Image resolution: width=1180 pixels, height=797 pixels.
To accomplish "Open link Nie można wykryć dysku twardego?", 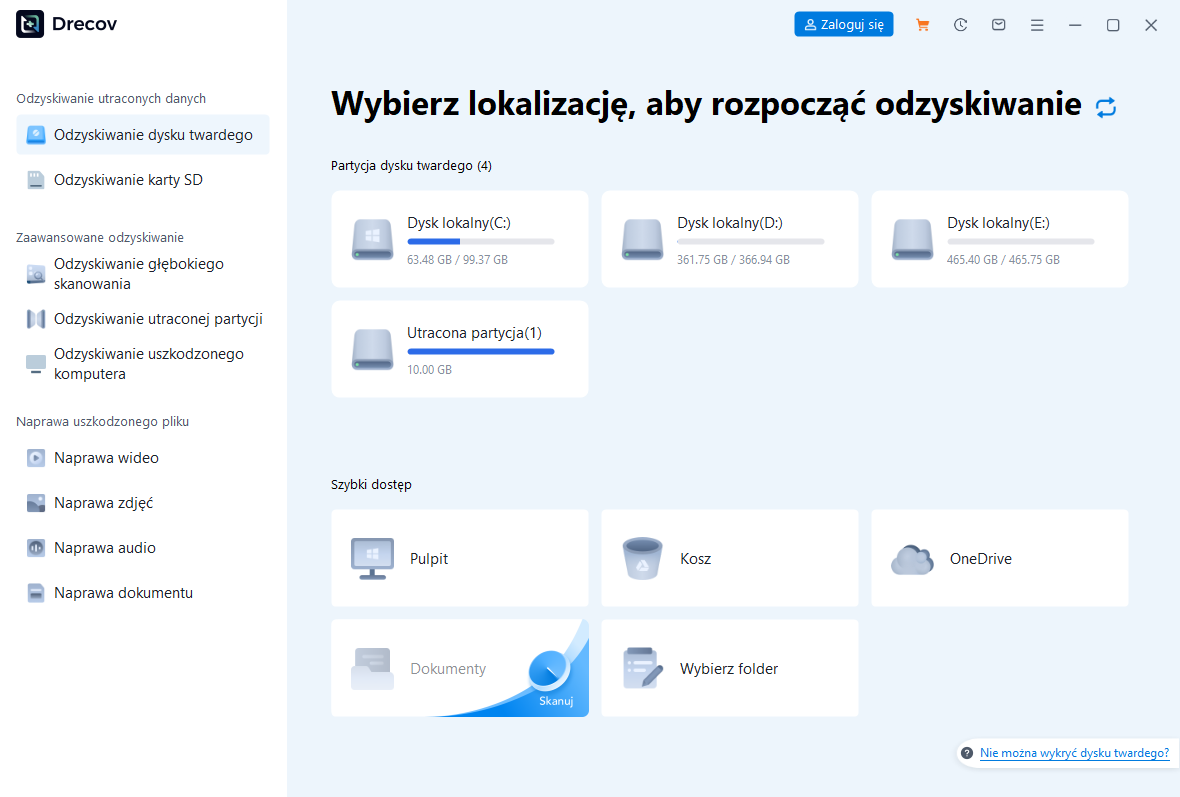I will [1073, 753].
